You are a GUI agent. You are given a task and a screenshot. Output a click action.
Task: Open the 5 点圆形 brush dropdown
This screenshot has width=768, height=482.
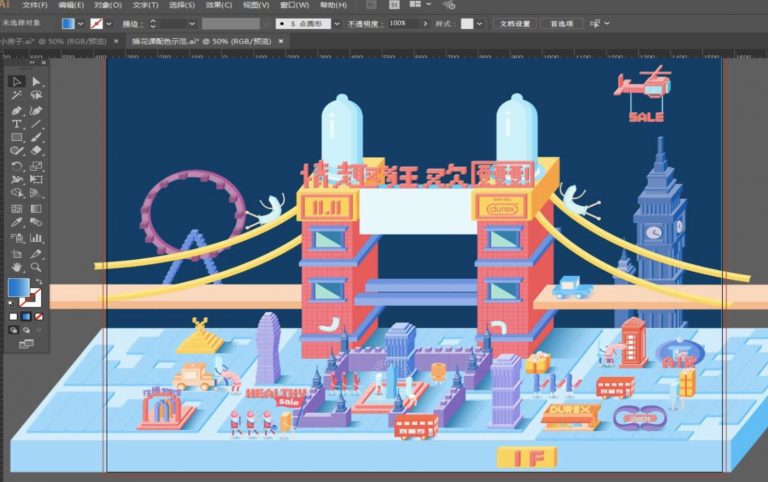click(336, 24)
